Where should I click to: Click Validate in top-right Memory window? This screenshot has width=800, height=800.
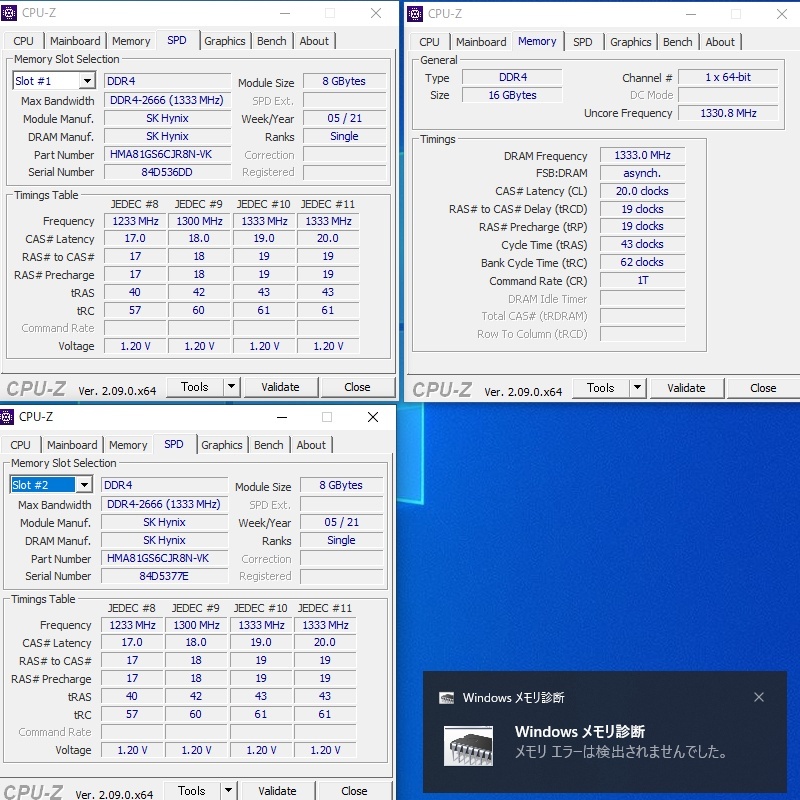pos(686,388)
